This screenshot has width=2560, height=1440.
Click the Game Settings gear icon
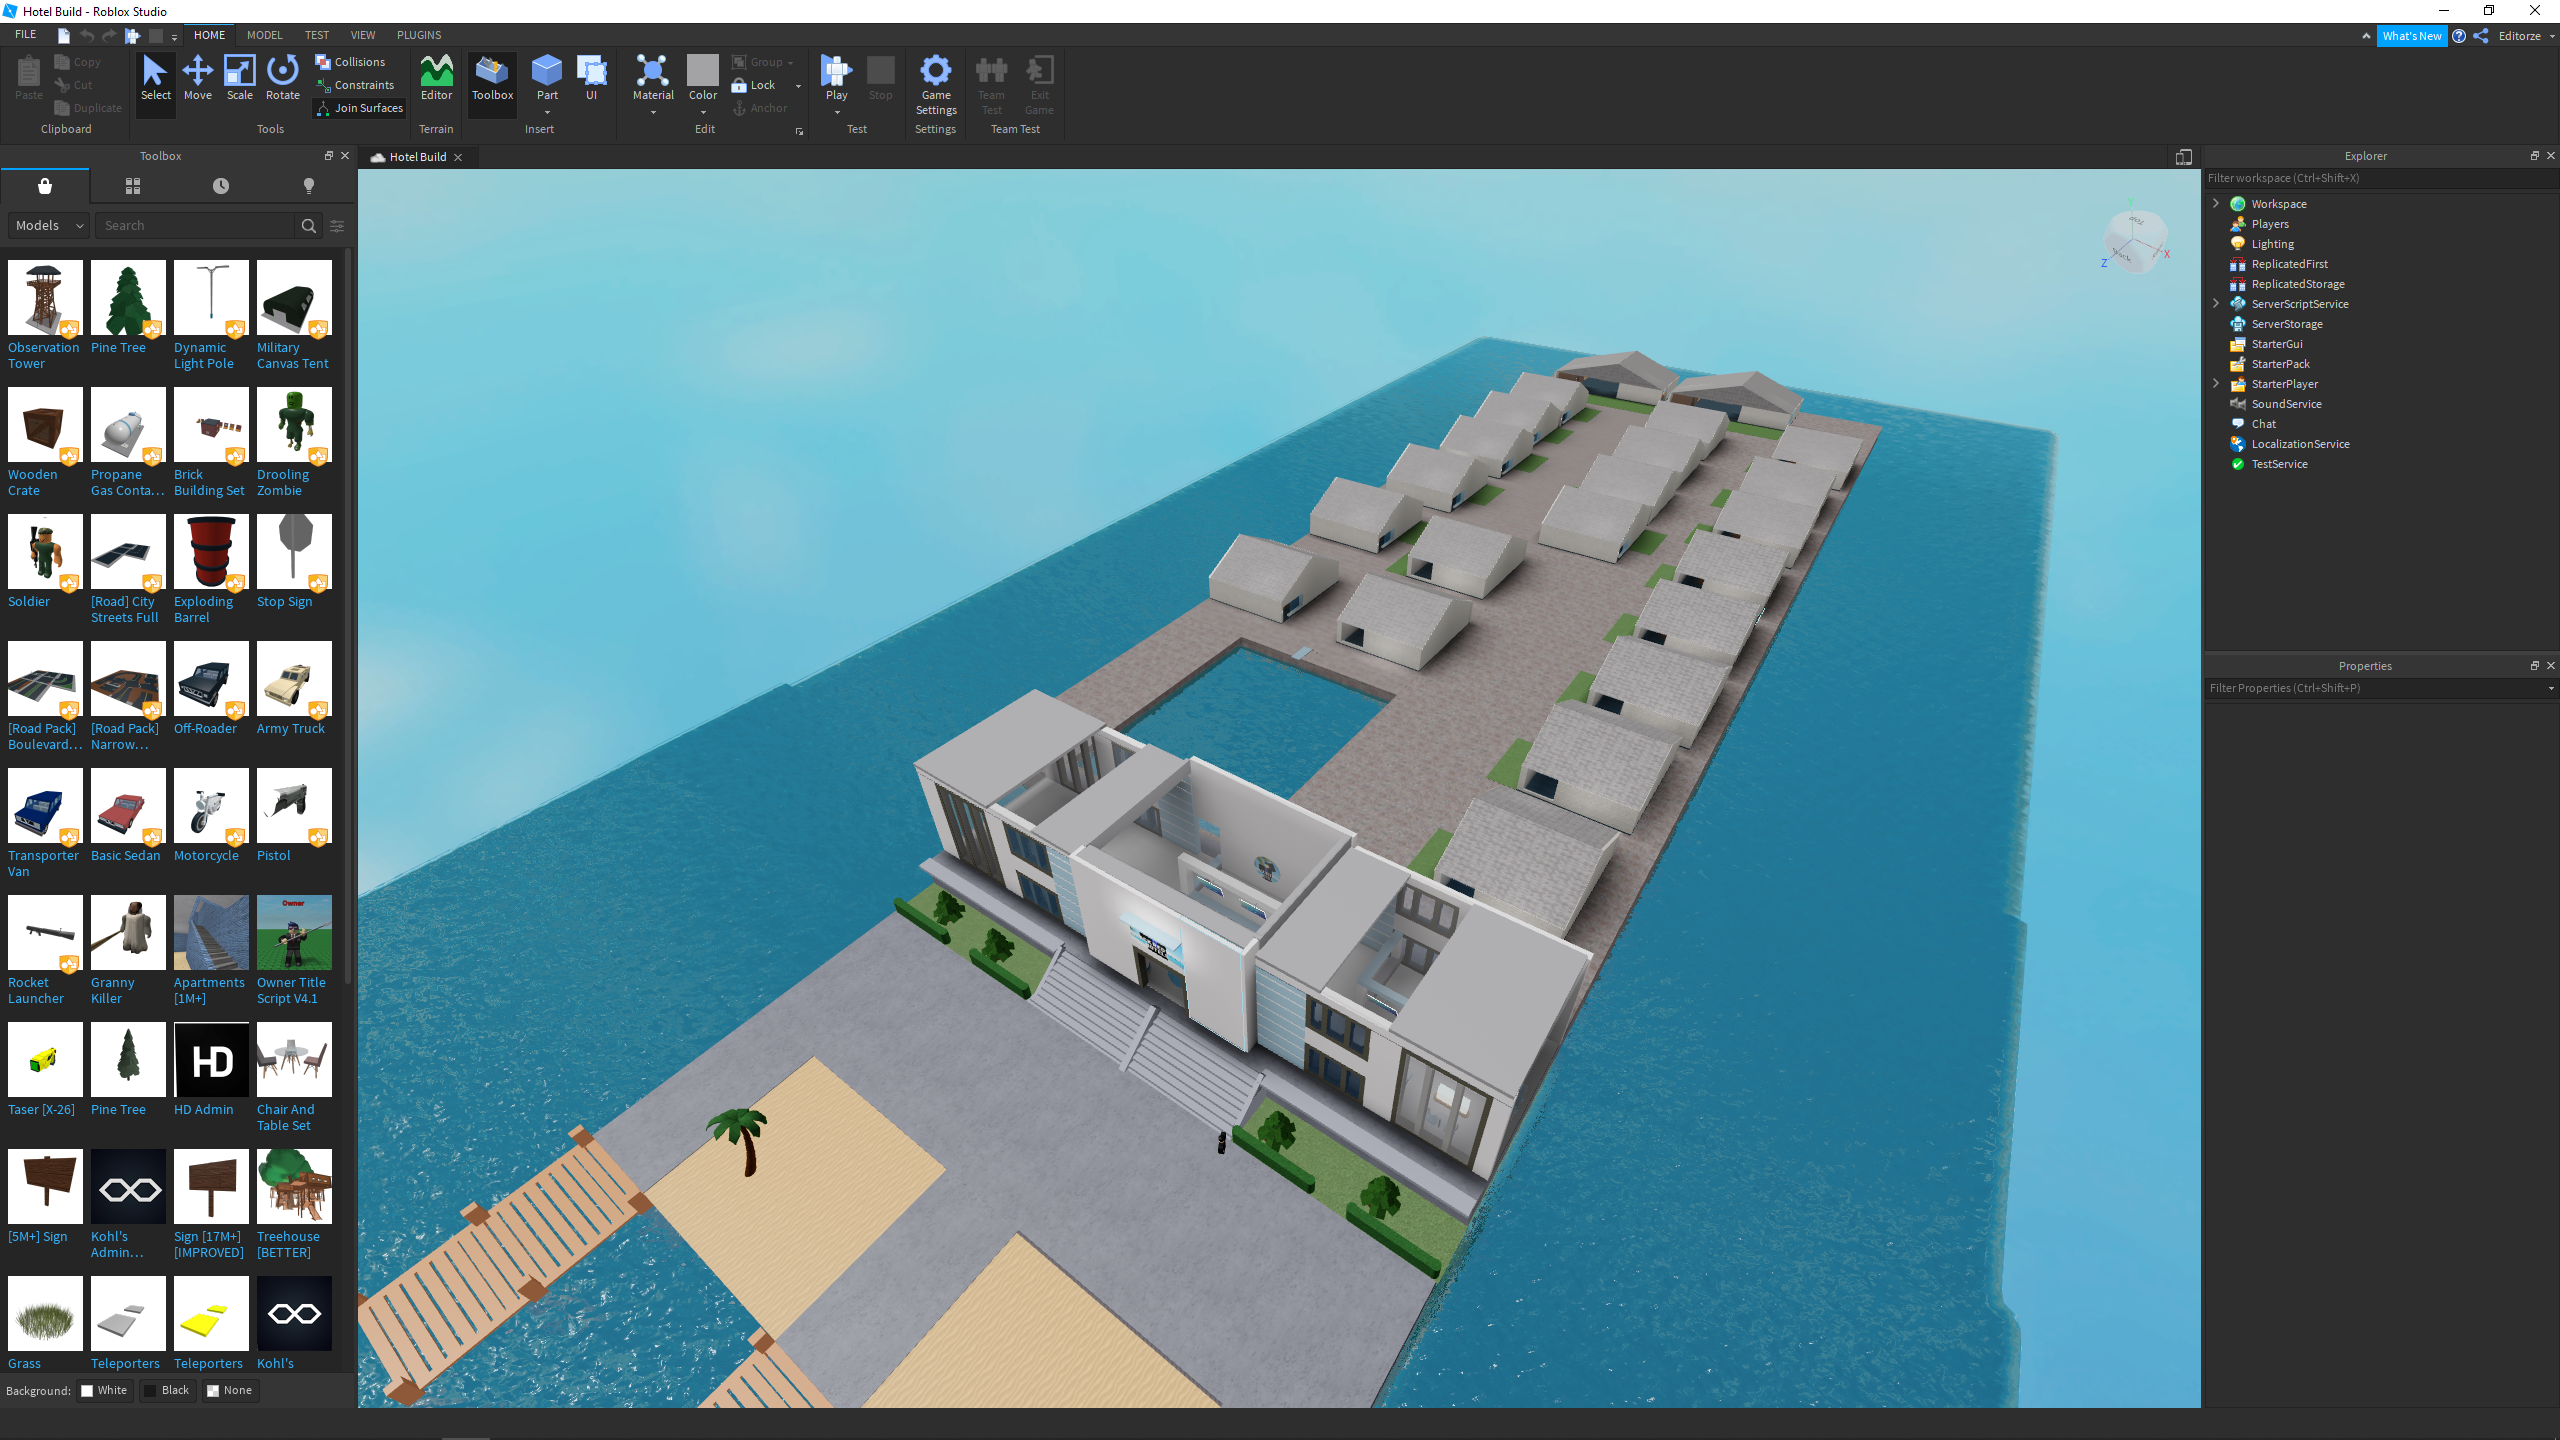click(x=935, y=72)
